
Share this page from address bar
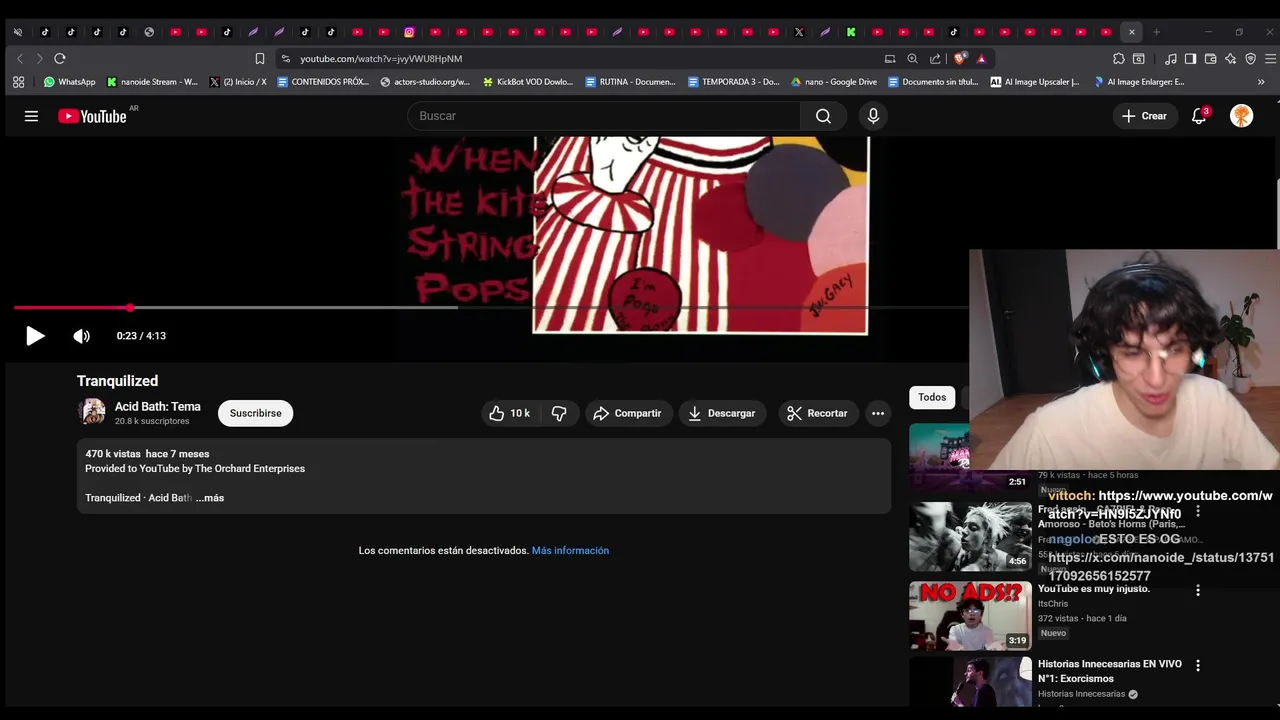935,59
